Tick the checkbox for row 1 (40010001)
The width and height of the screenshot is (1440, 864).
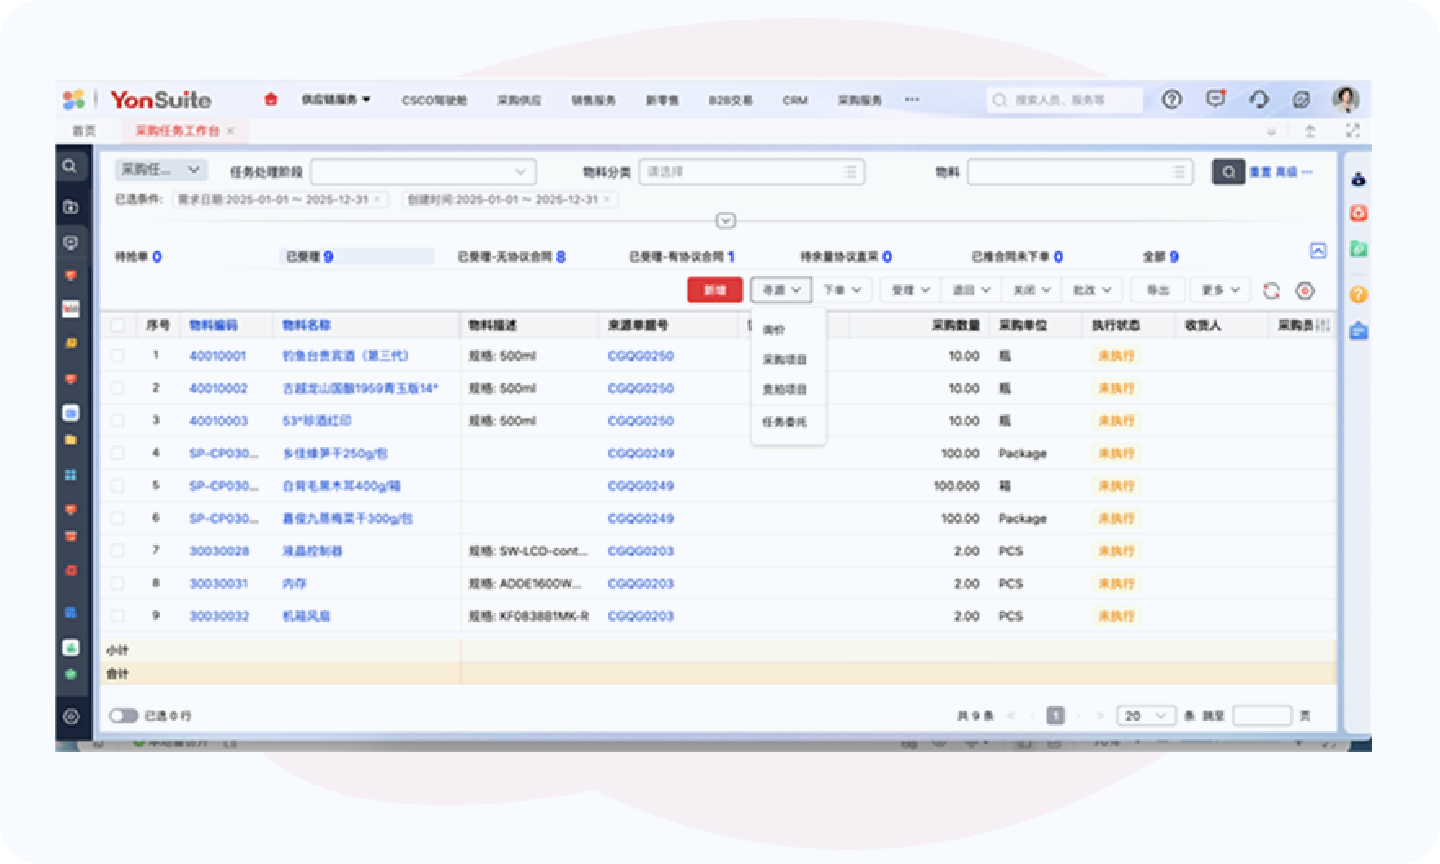tap(118, 356)
